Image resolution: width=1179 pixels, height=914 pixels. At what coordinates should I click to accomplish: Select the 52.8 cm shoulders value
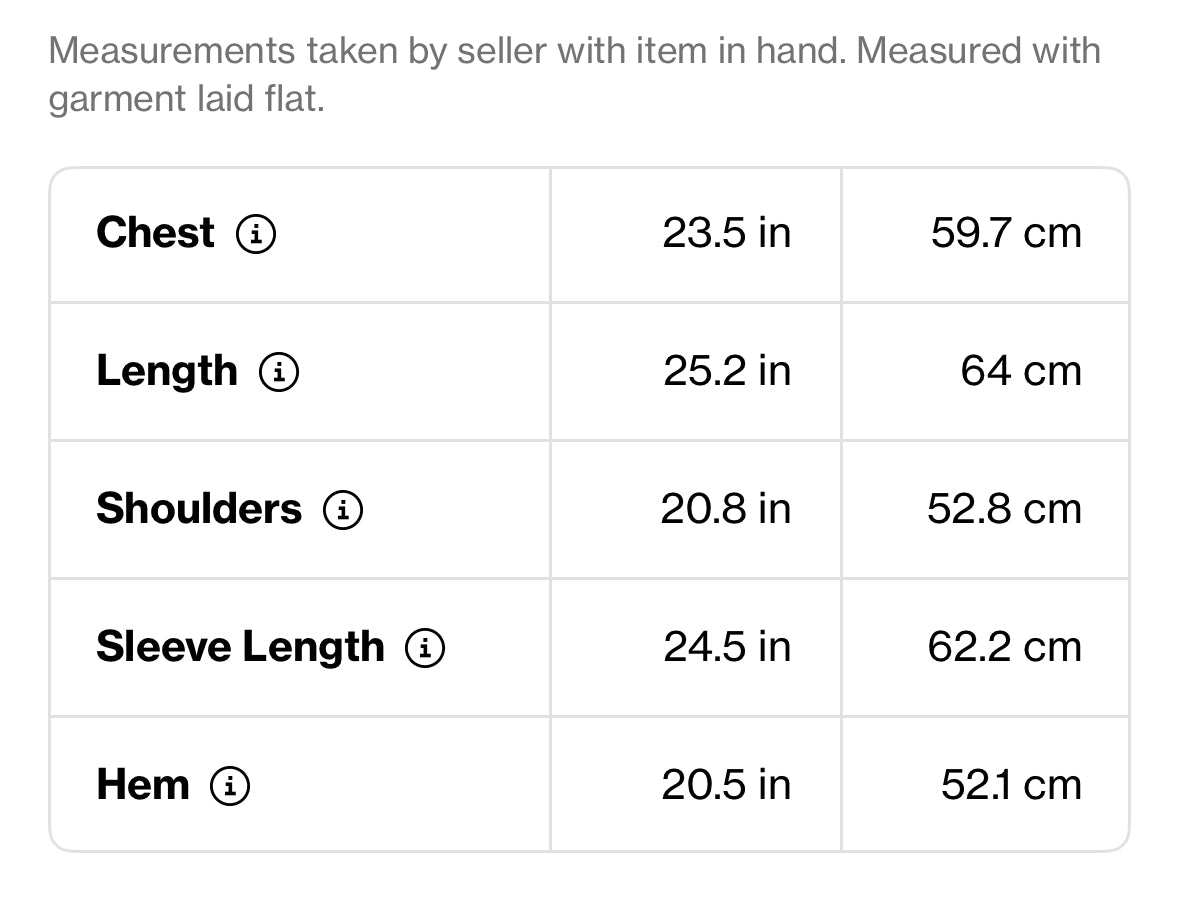pos(1004,509)
